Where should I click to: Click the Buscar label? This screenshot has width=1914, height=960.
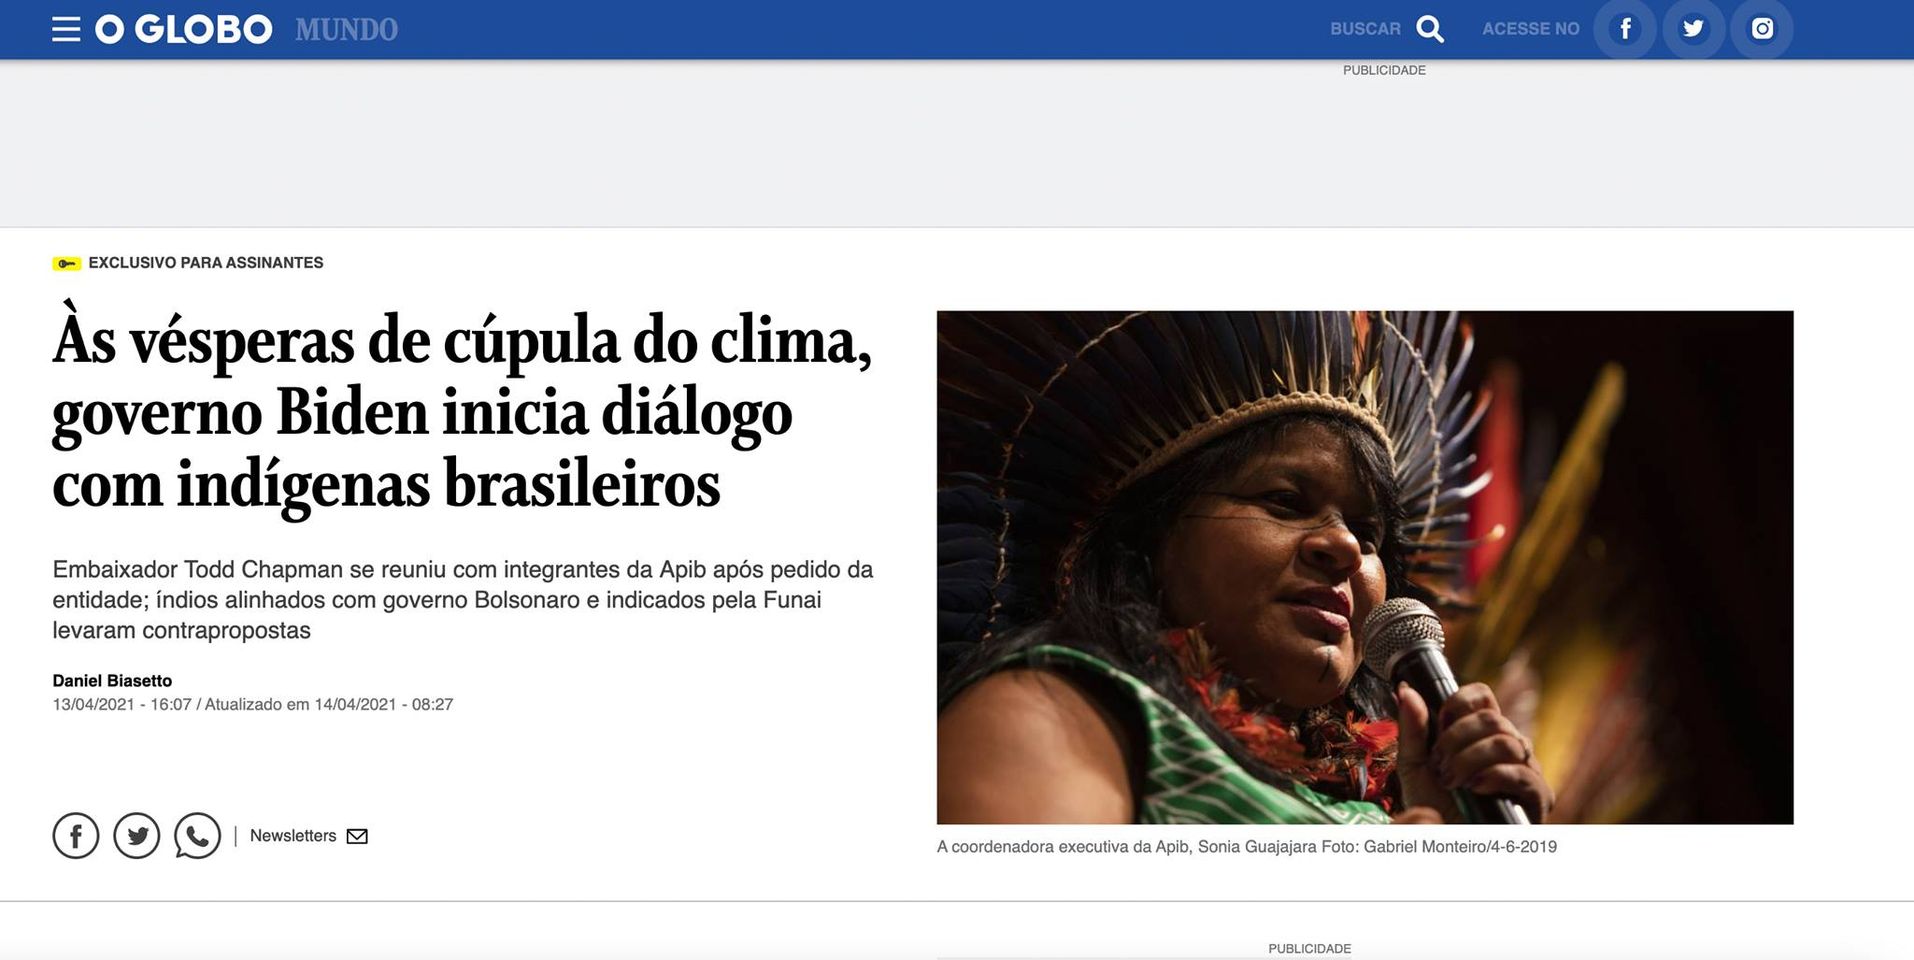(1365, 29)
